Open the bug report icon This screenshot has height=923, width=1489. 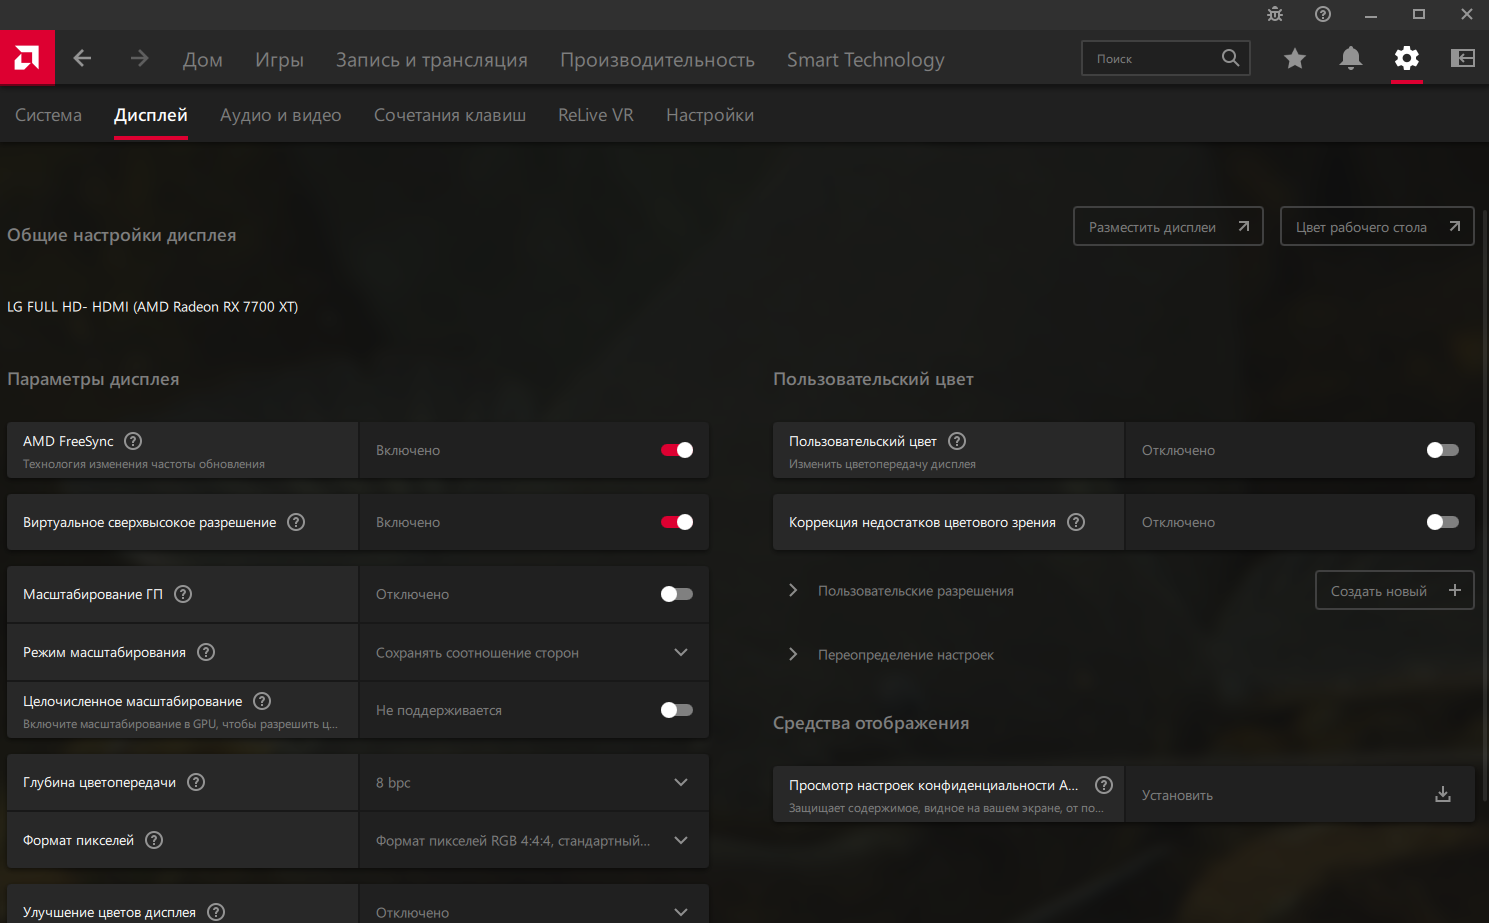1275,14
